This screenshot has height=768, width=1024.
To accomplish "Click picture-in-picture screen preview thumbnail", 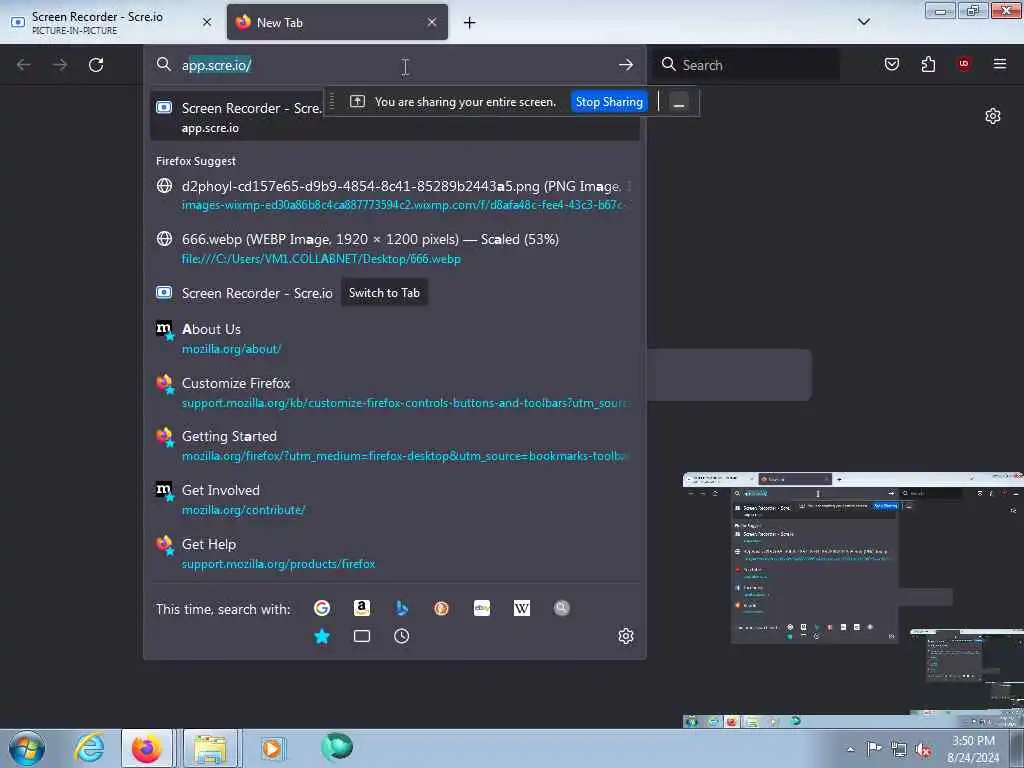I will pos(853,600).
